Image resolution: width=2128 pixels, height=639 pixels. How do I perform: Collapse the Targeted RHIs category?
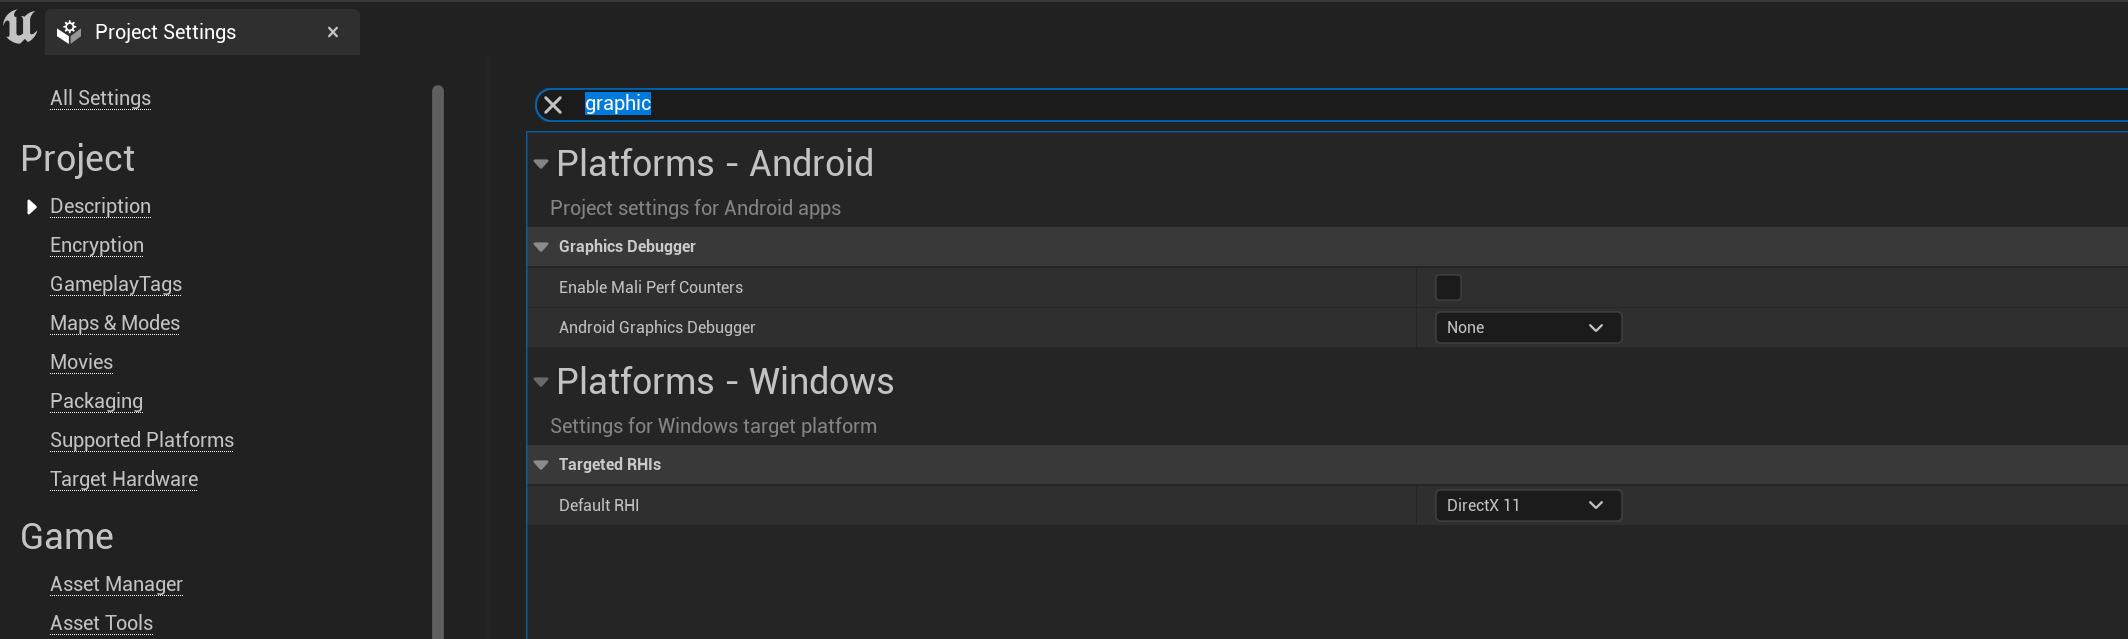tap(541, 465)
